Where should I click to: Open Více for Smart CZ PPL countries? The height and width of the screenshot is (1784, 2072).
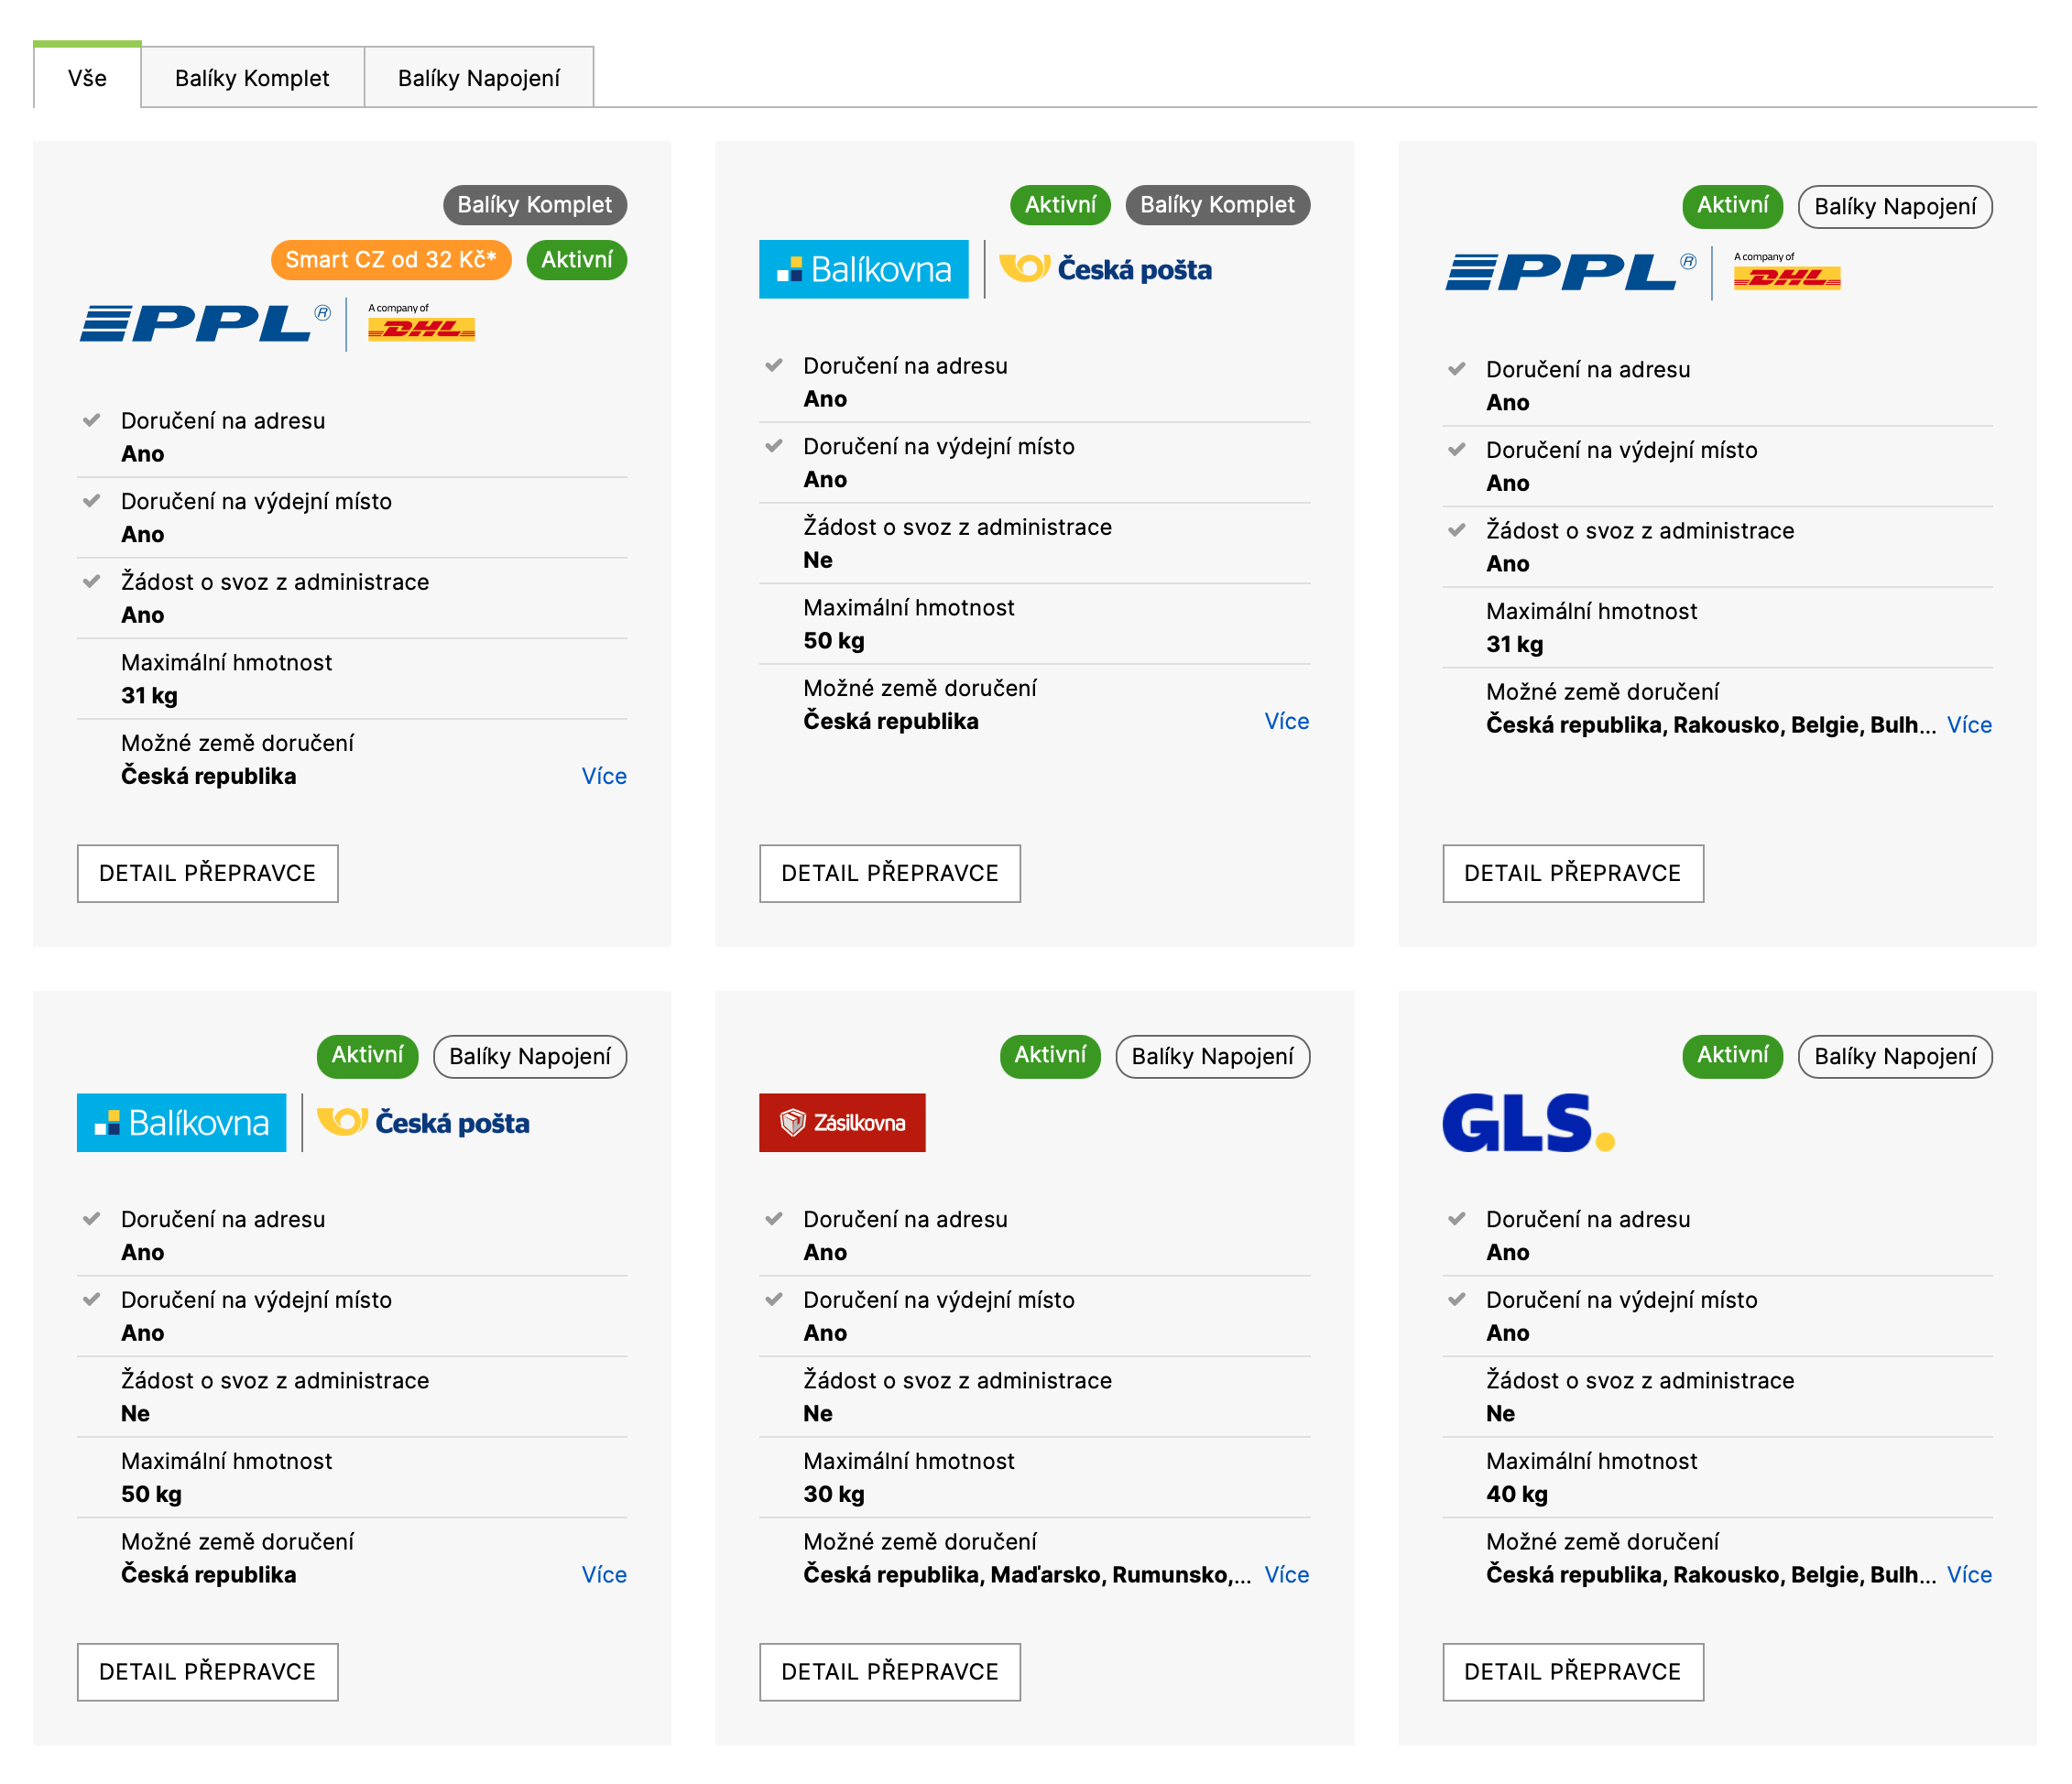[x=604, y=776]
